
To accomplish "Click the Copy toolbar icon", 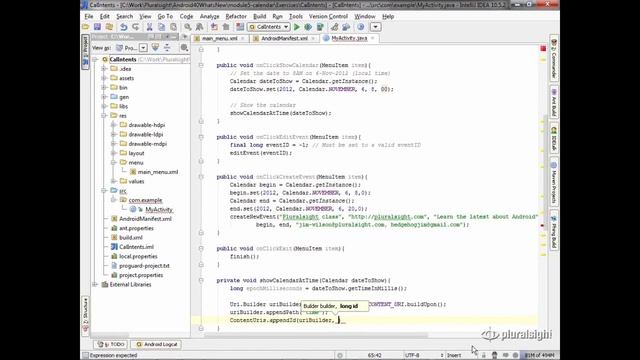I will coord(162,27).
